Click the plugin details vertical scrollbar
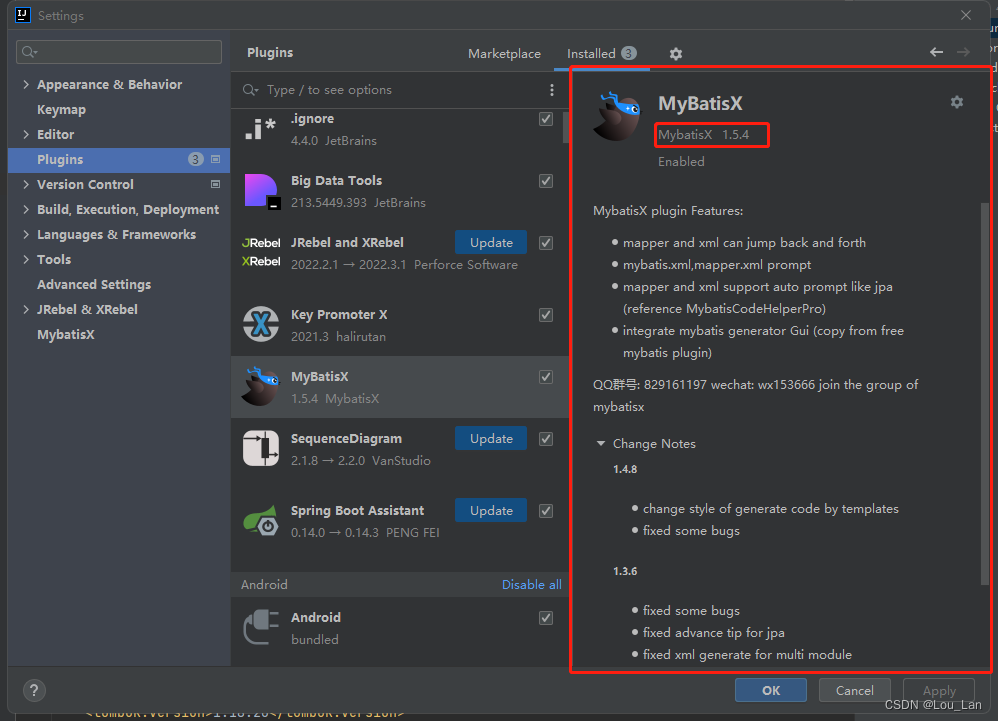The height and width of the screenshot is (721, 998). [985, 395]
